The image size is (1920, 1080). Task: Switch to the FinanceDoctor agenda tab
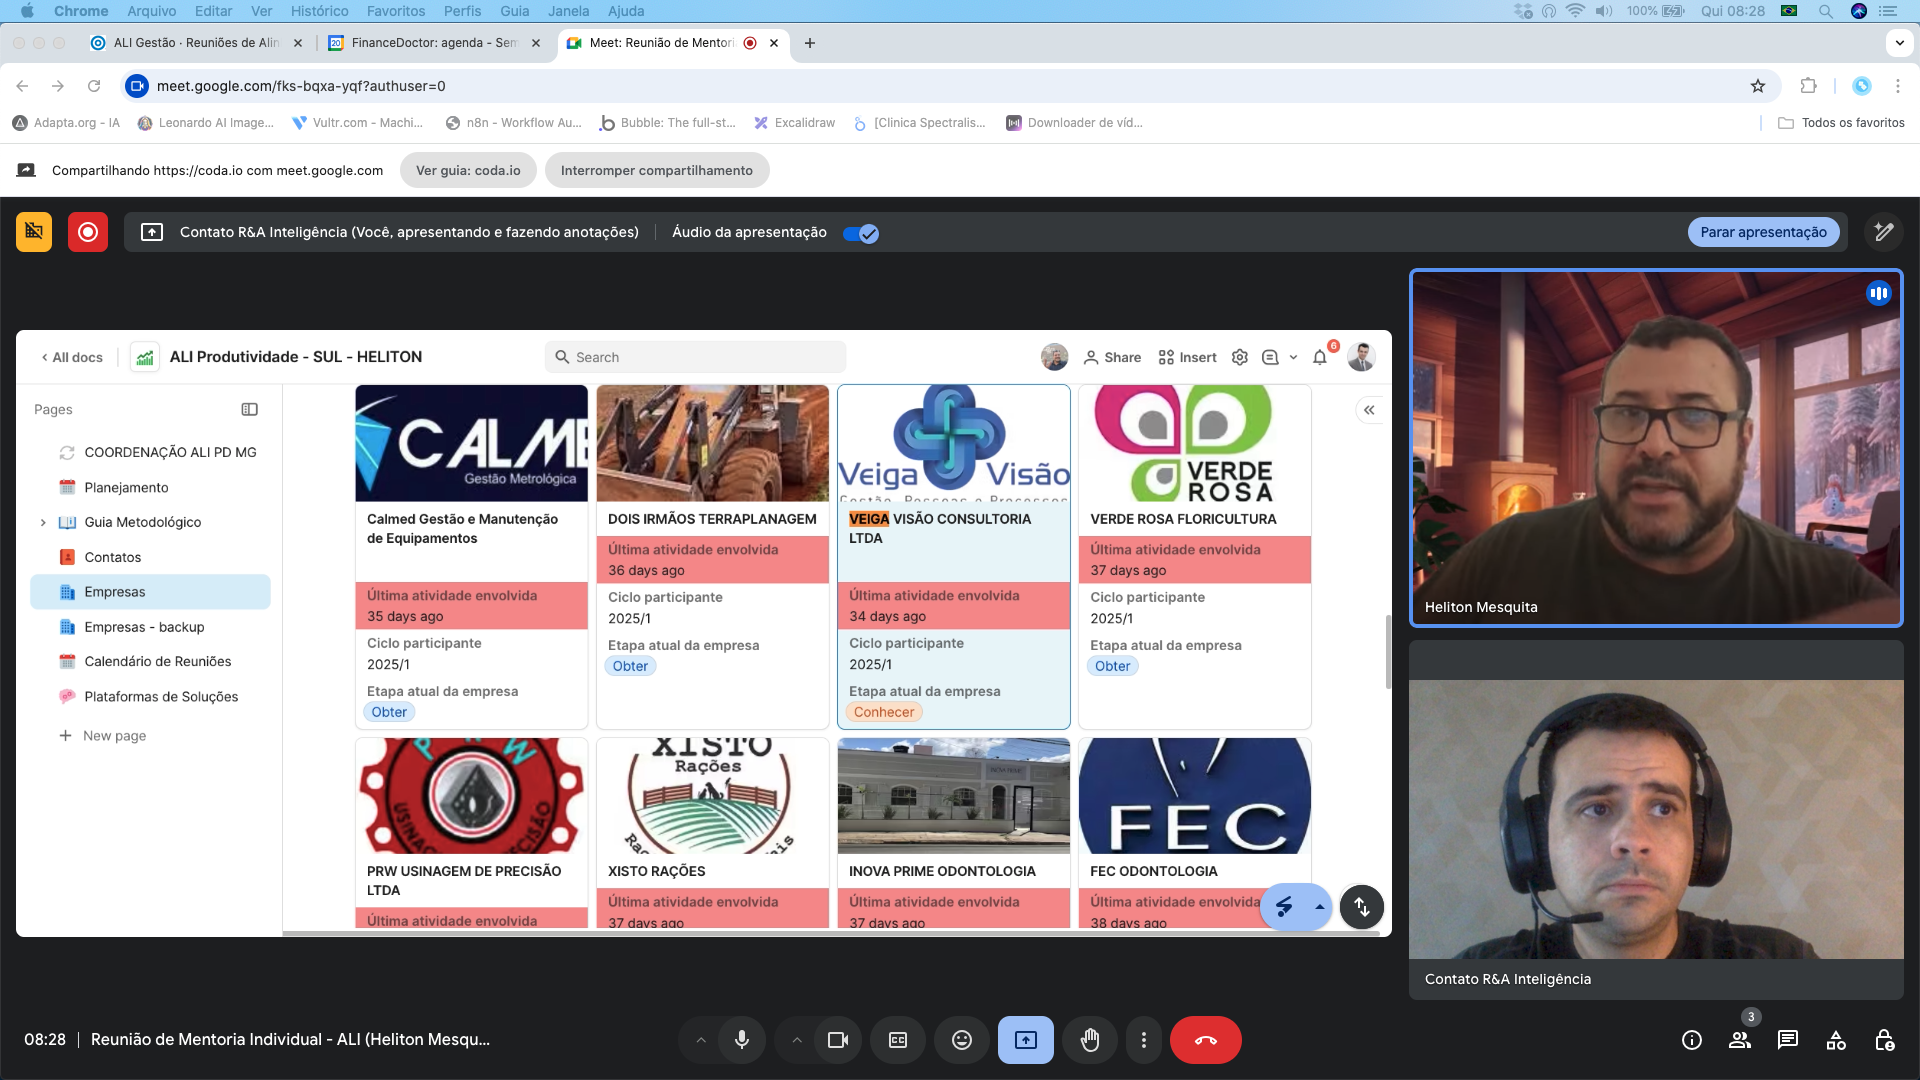point(433,43)
